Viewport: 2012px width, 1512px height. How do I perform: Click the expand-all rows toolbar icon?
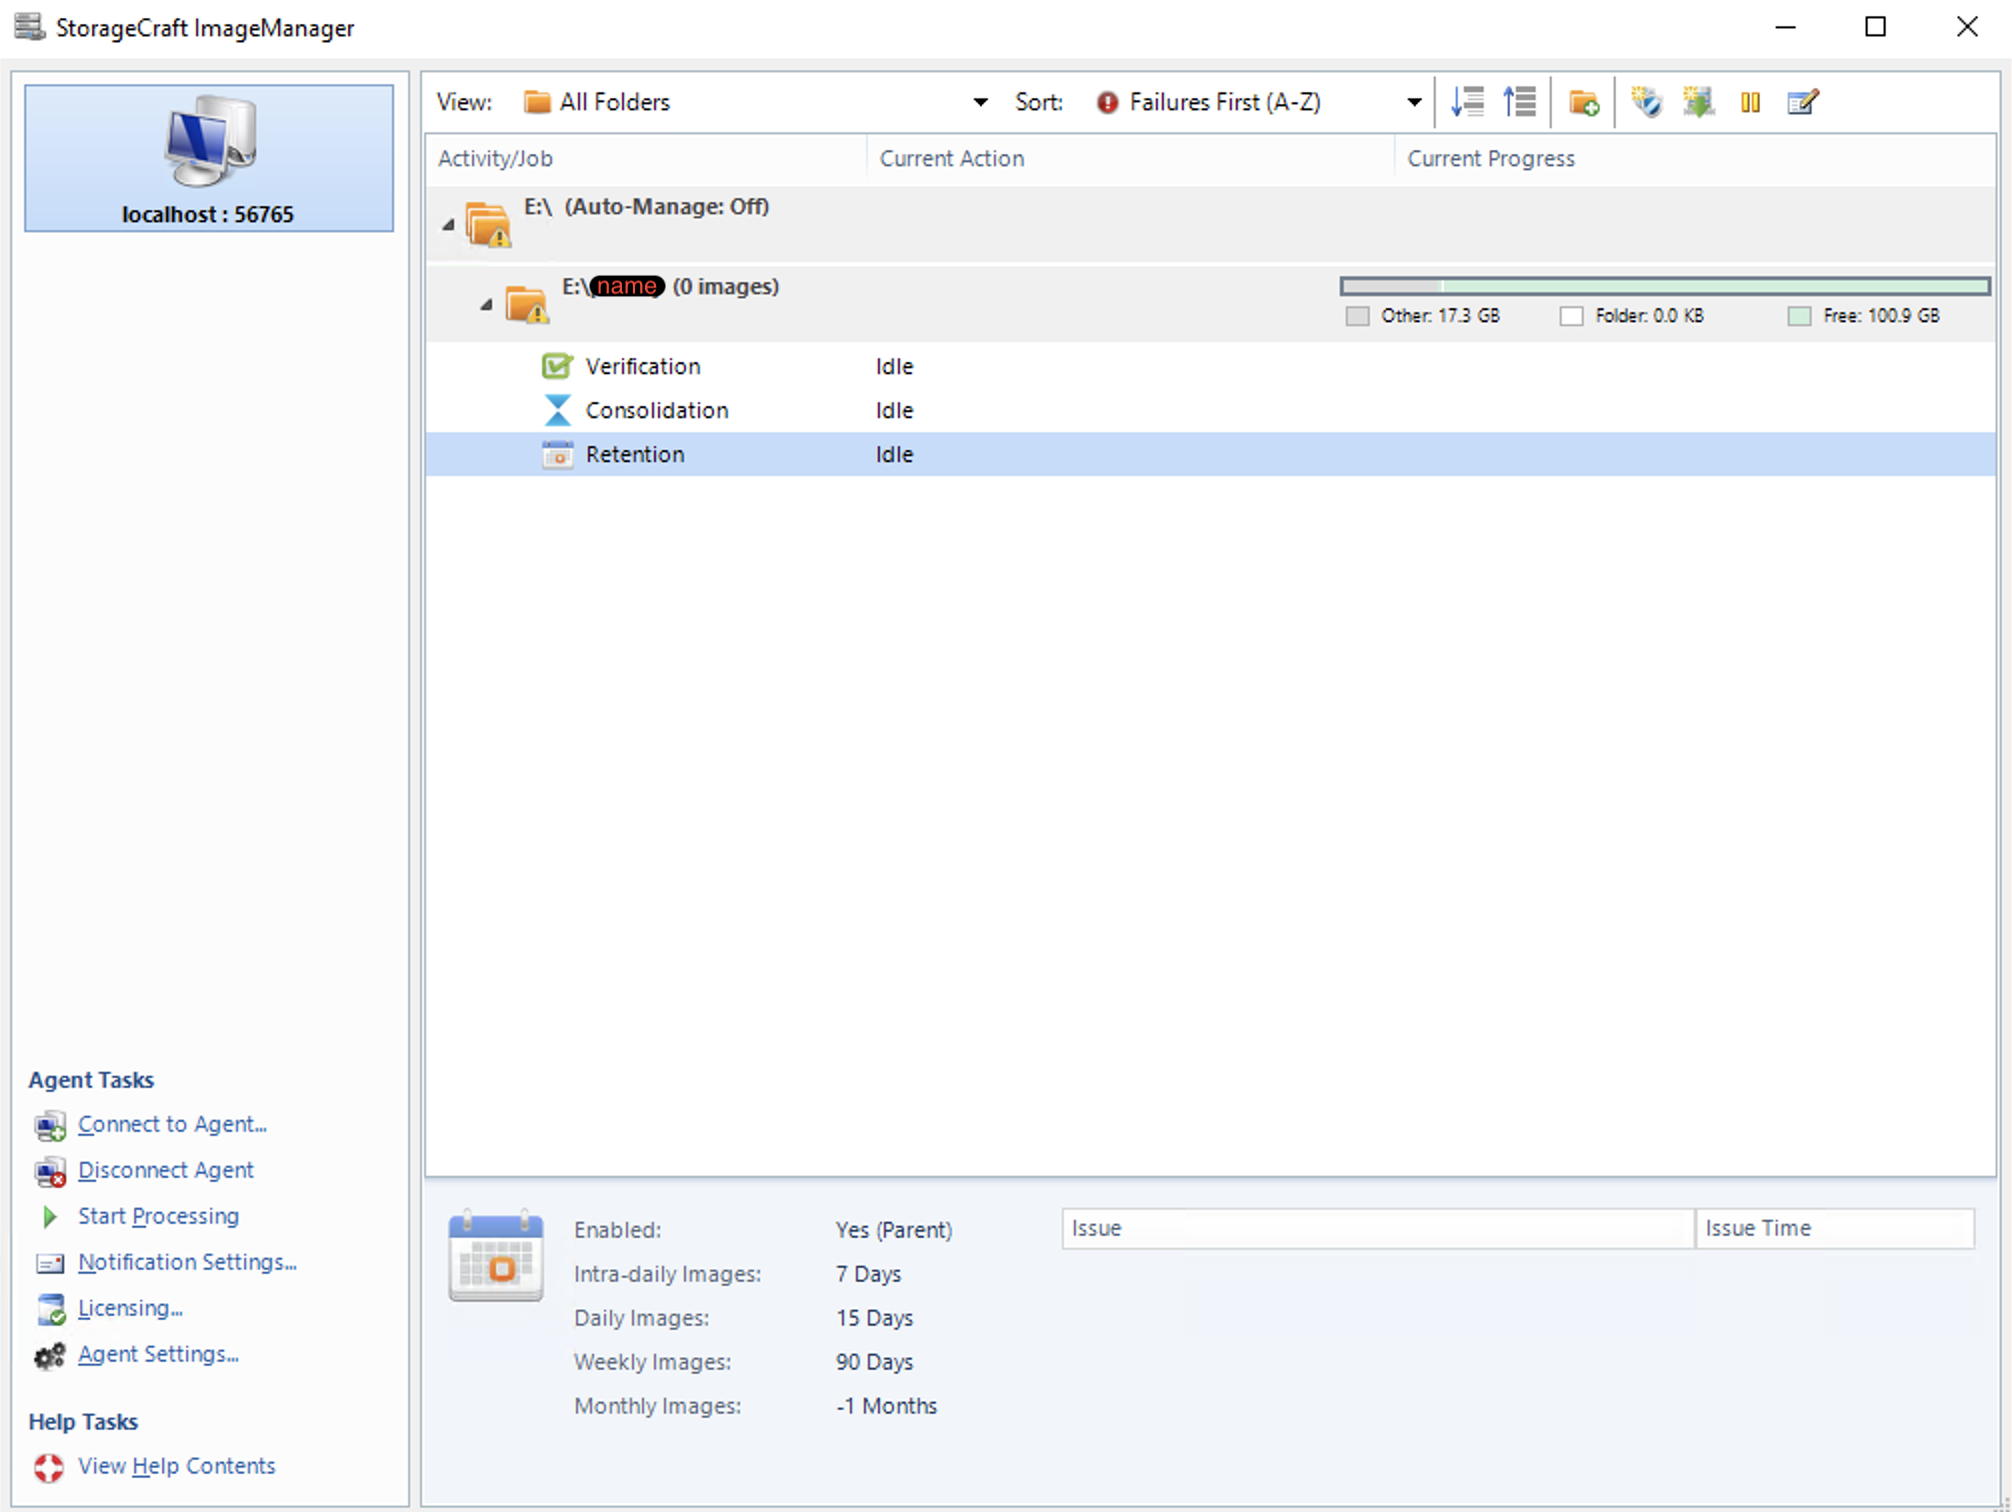point(1467,102)
